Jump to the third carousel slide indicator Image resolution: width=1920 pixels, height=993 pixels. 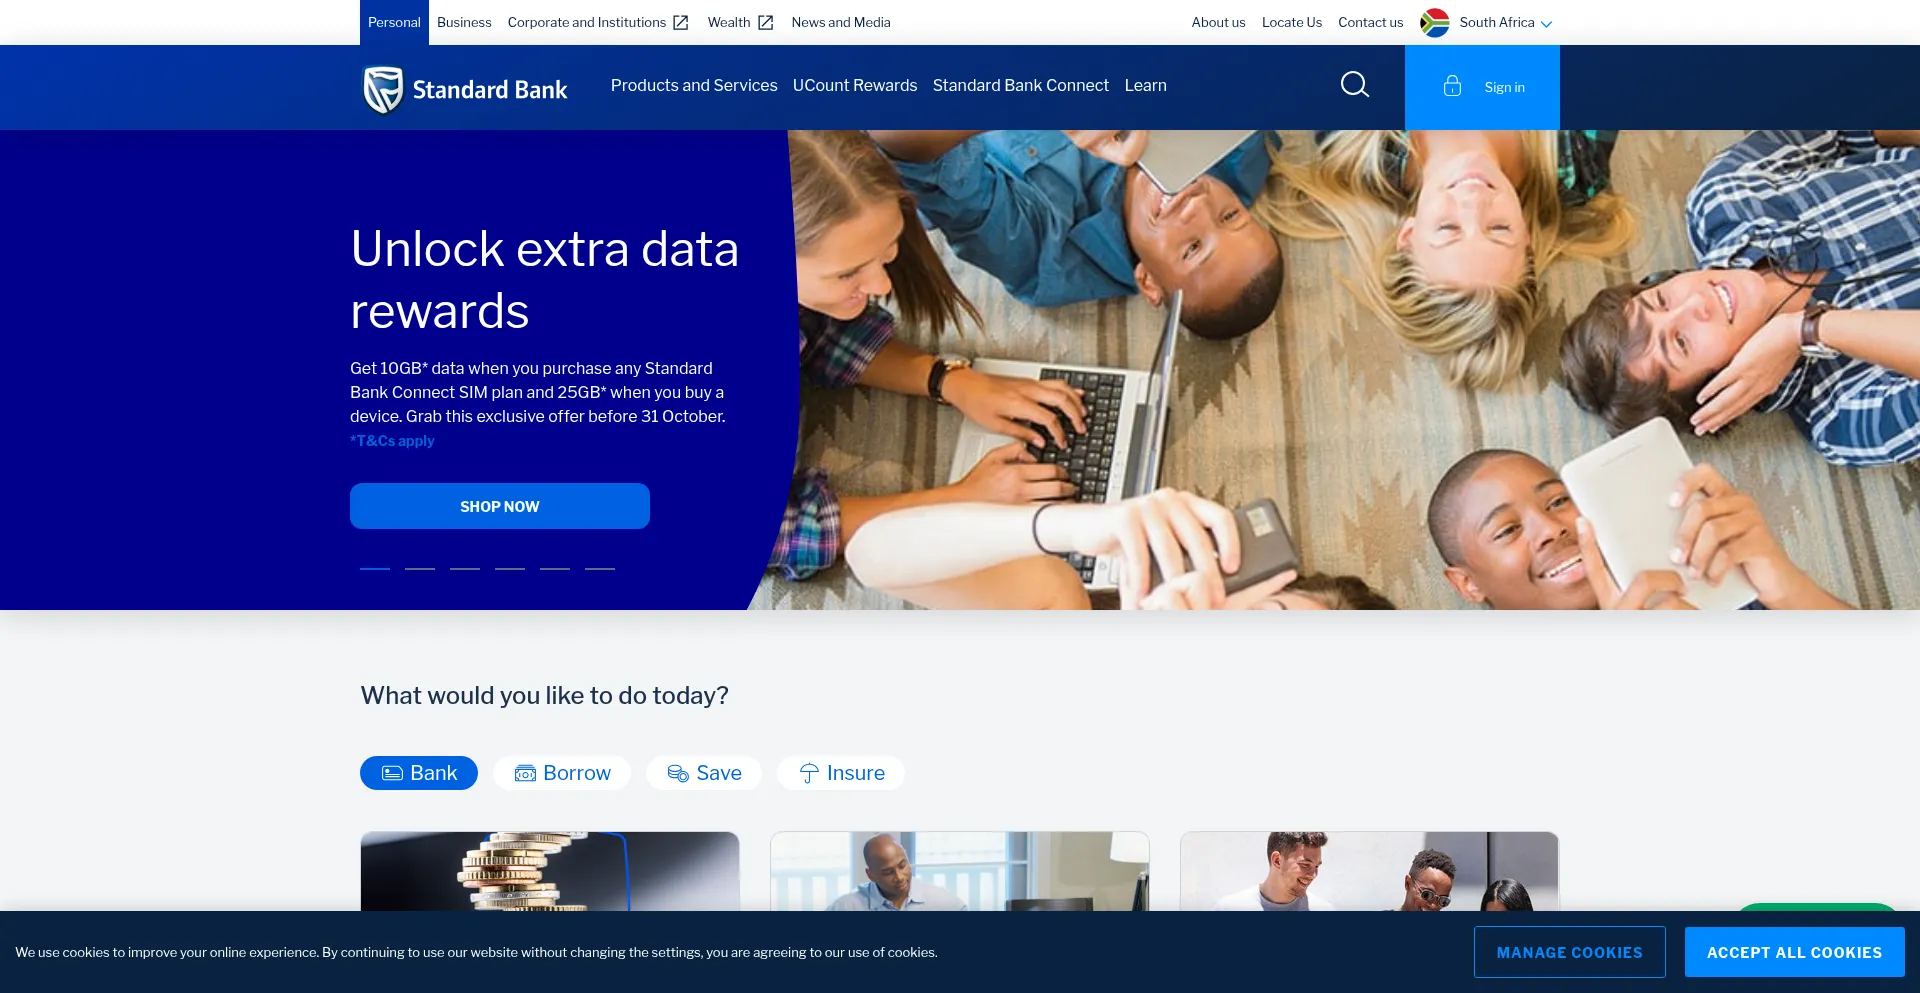point(465,568)
